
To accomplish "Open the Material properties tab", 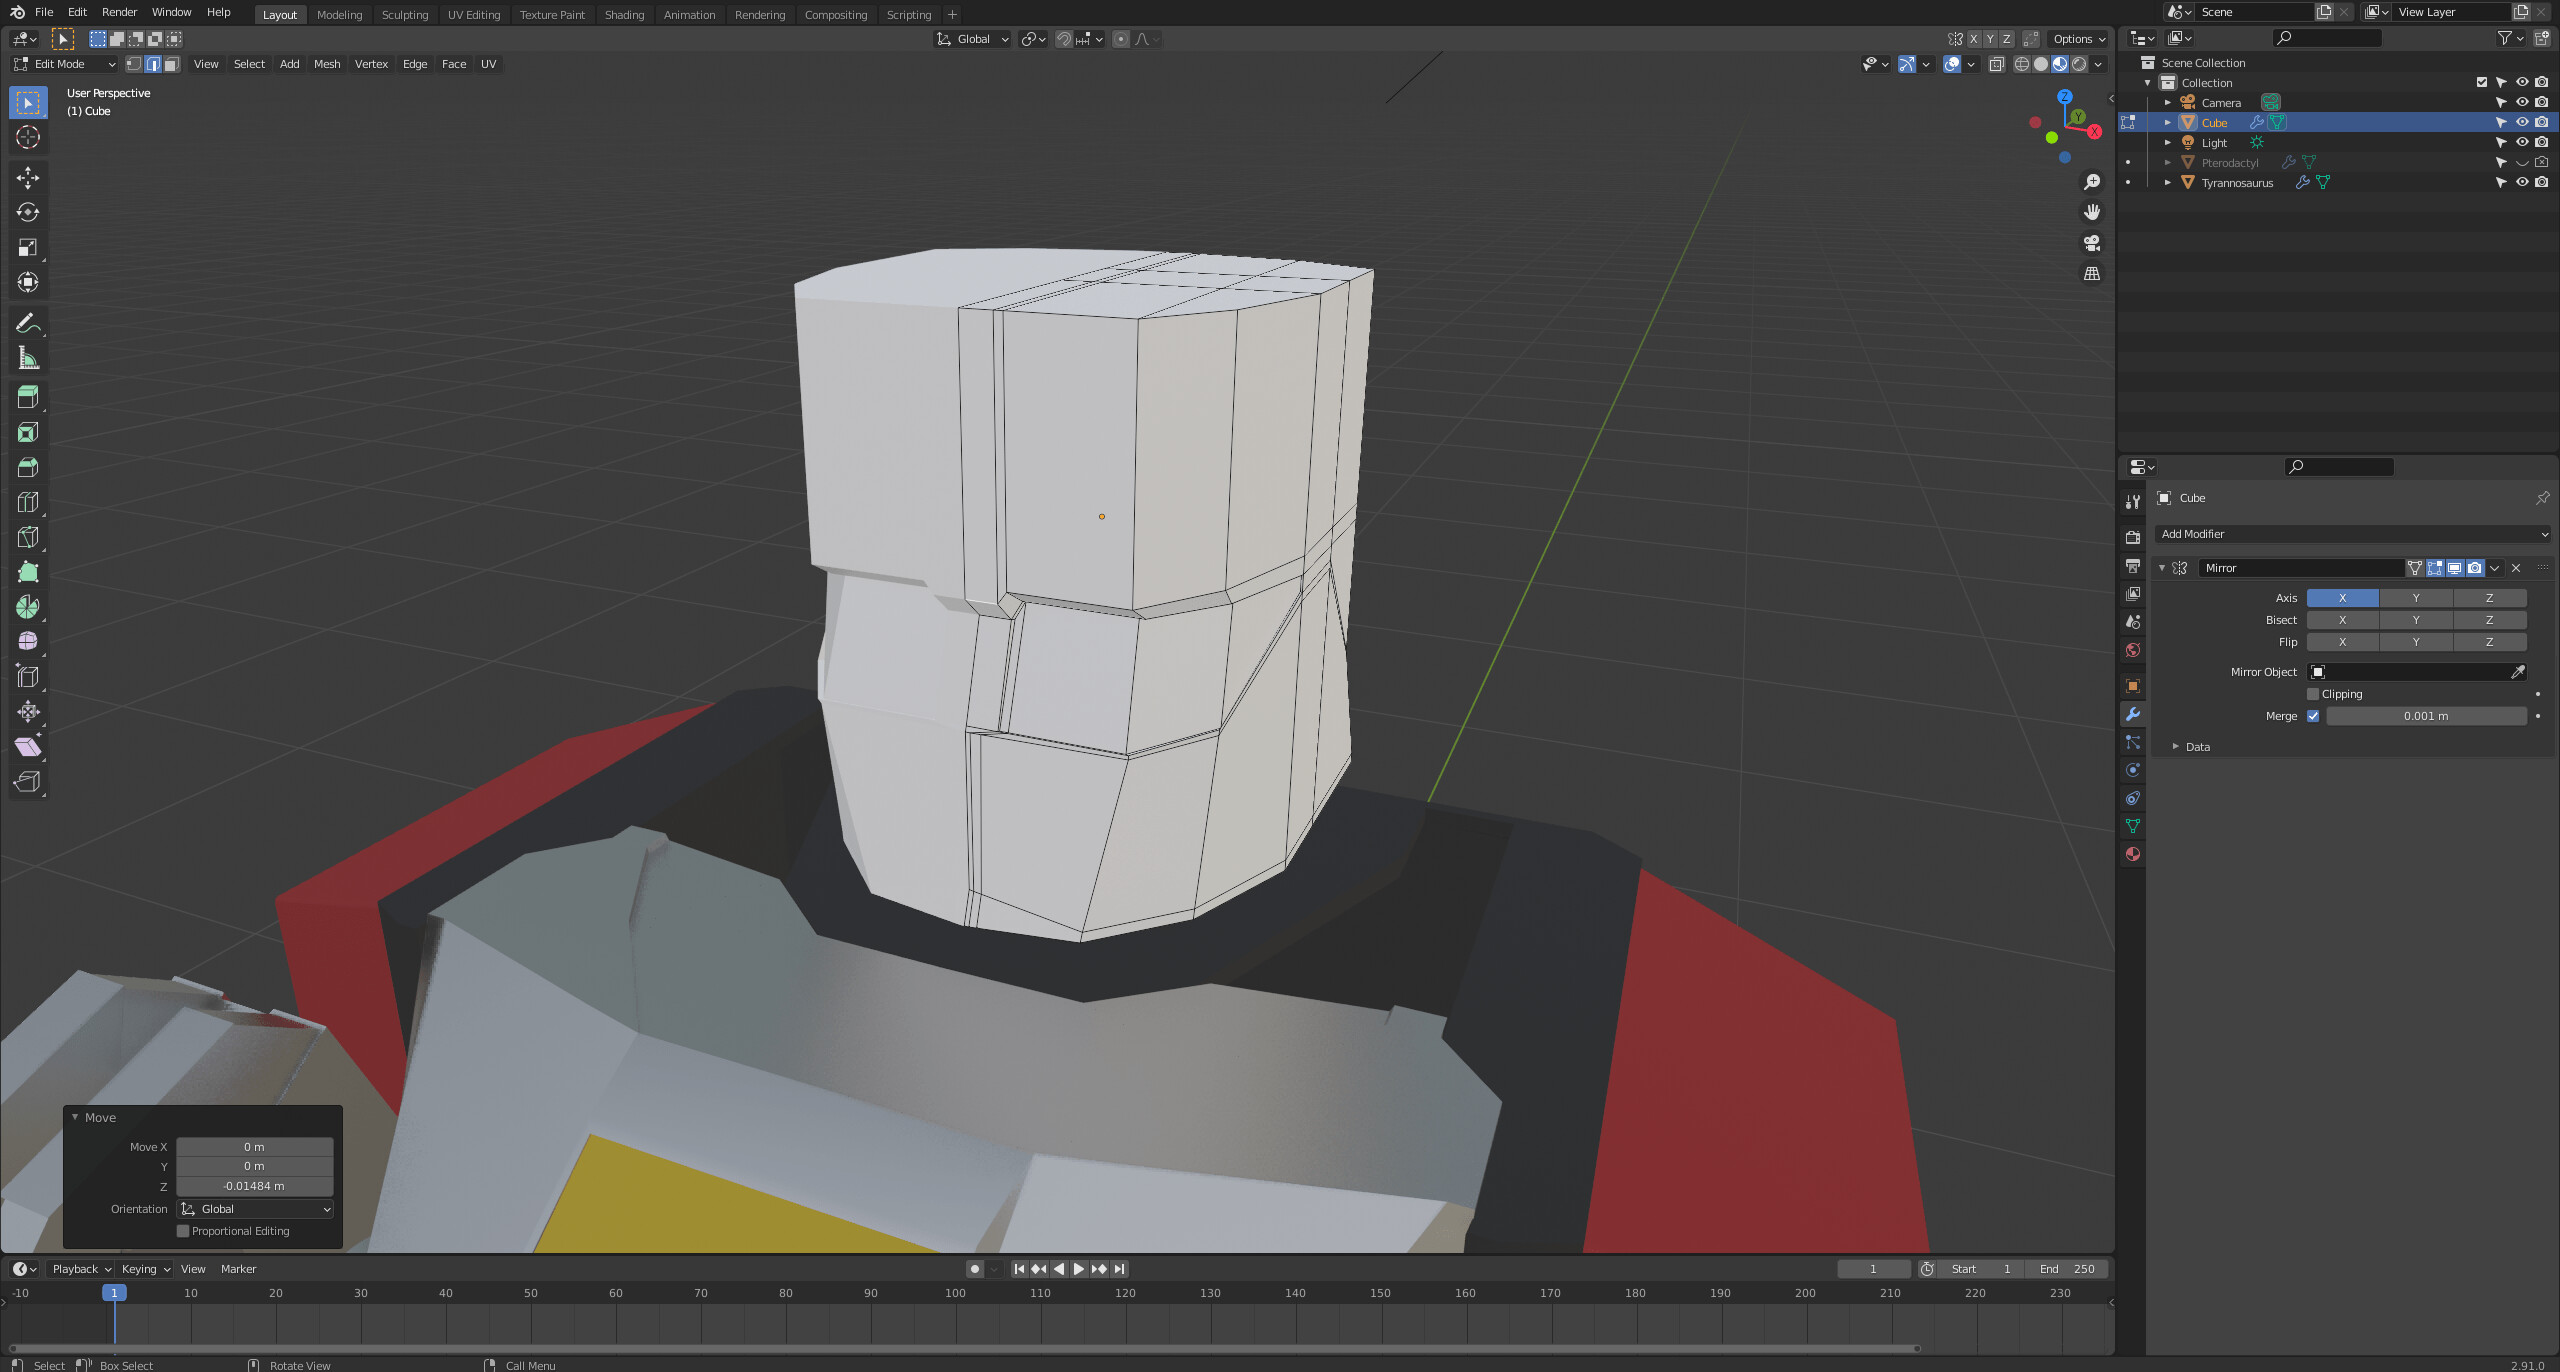I will [x=2133, y=854].
